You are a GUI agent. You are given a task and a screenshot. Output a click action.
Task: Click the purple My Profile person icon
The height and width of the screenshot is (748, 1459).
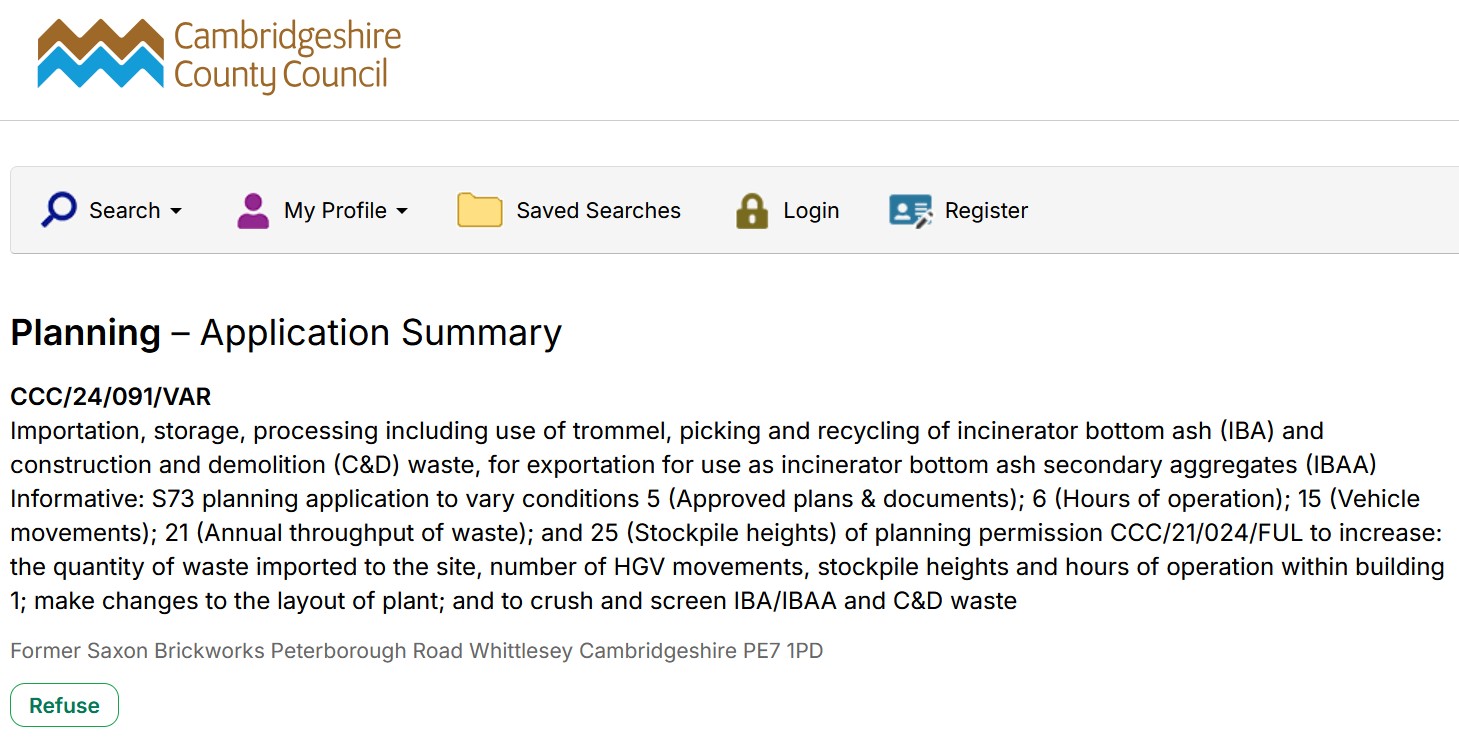pos(253,211)
